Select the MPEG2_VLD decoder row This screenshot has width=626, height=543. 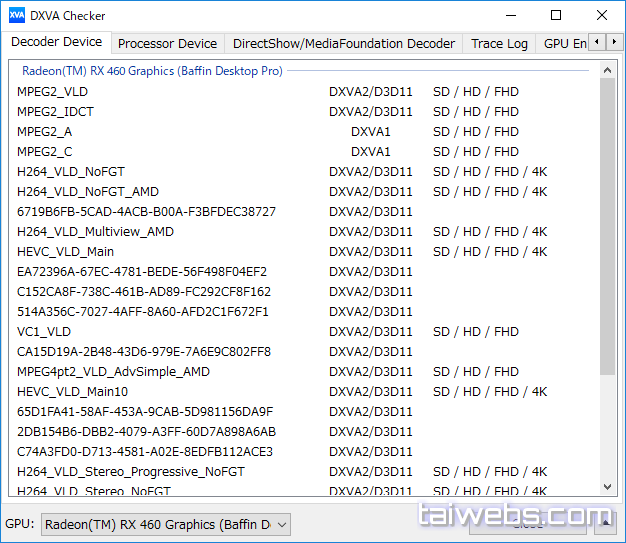52,91
